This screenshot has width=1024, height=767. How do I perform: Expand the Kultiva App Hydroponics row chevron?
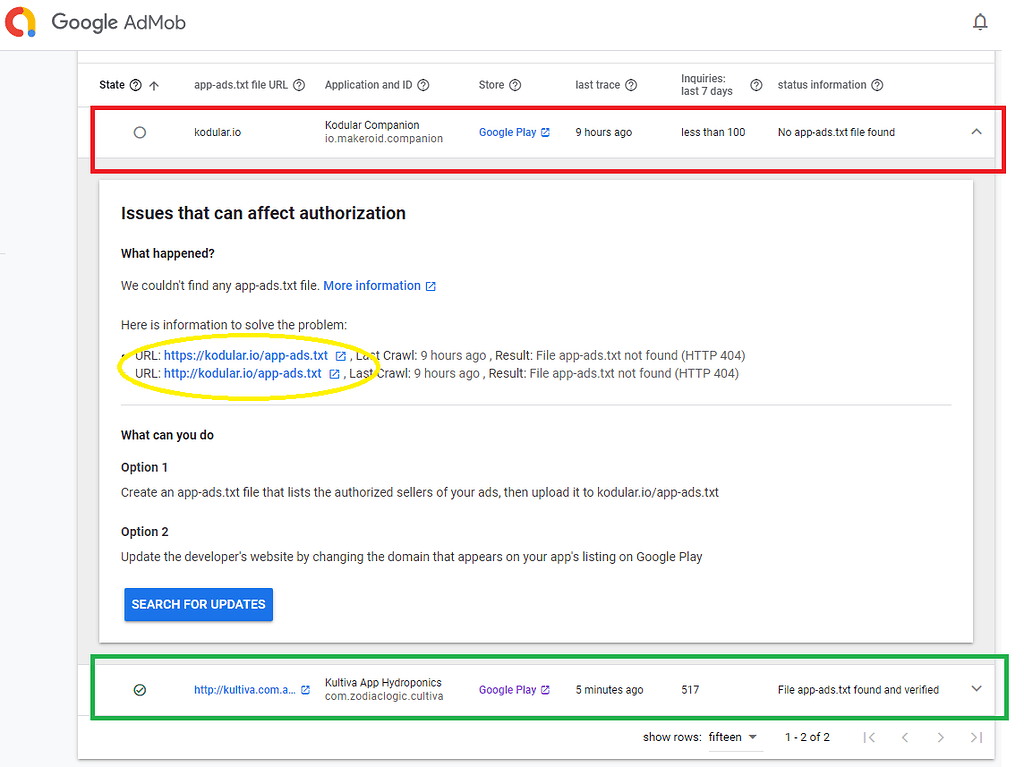point(977,689)
